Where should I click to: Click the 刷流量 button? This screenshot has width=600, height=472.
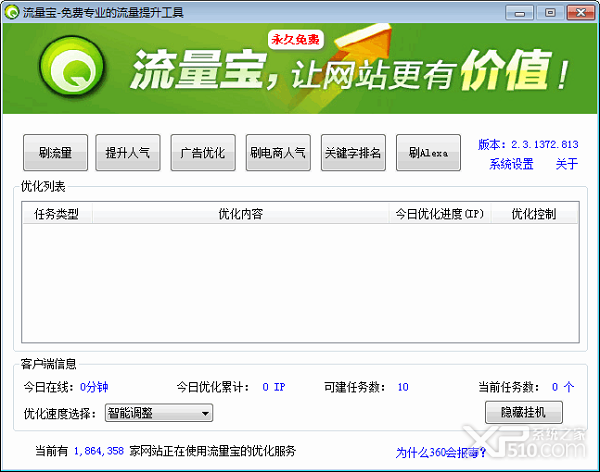coord(55,152)
